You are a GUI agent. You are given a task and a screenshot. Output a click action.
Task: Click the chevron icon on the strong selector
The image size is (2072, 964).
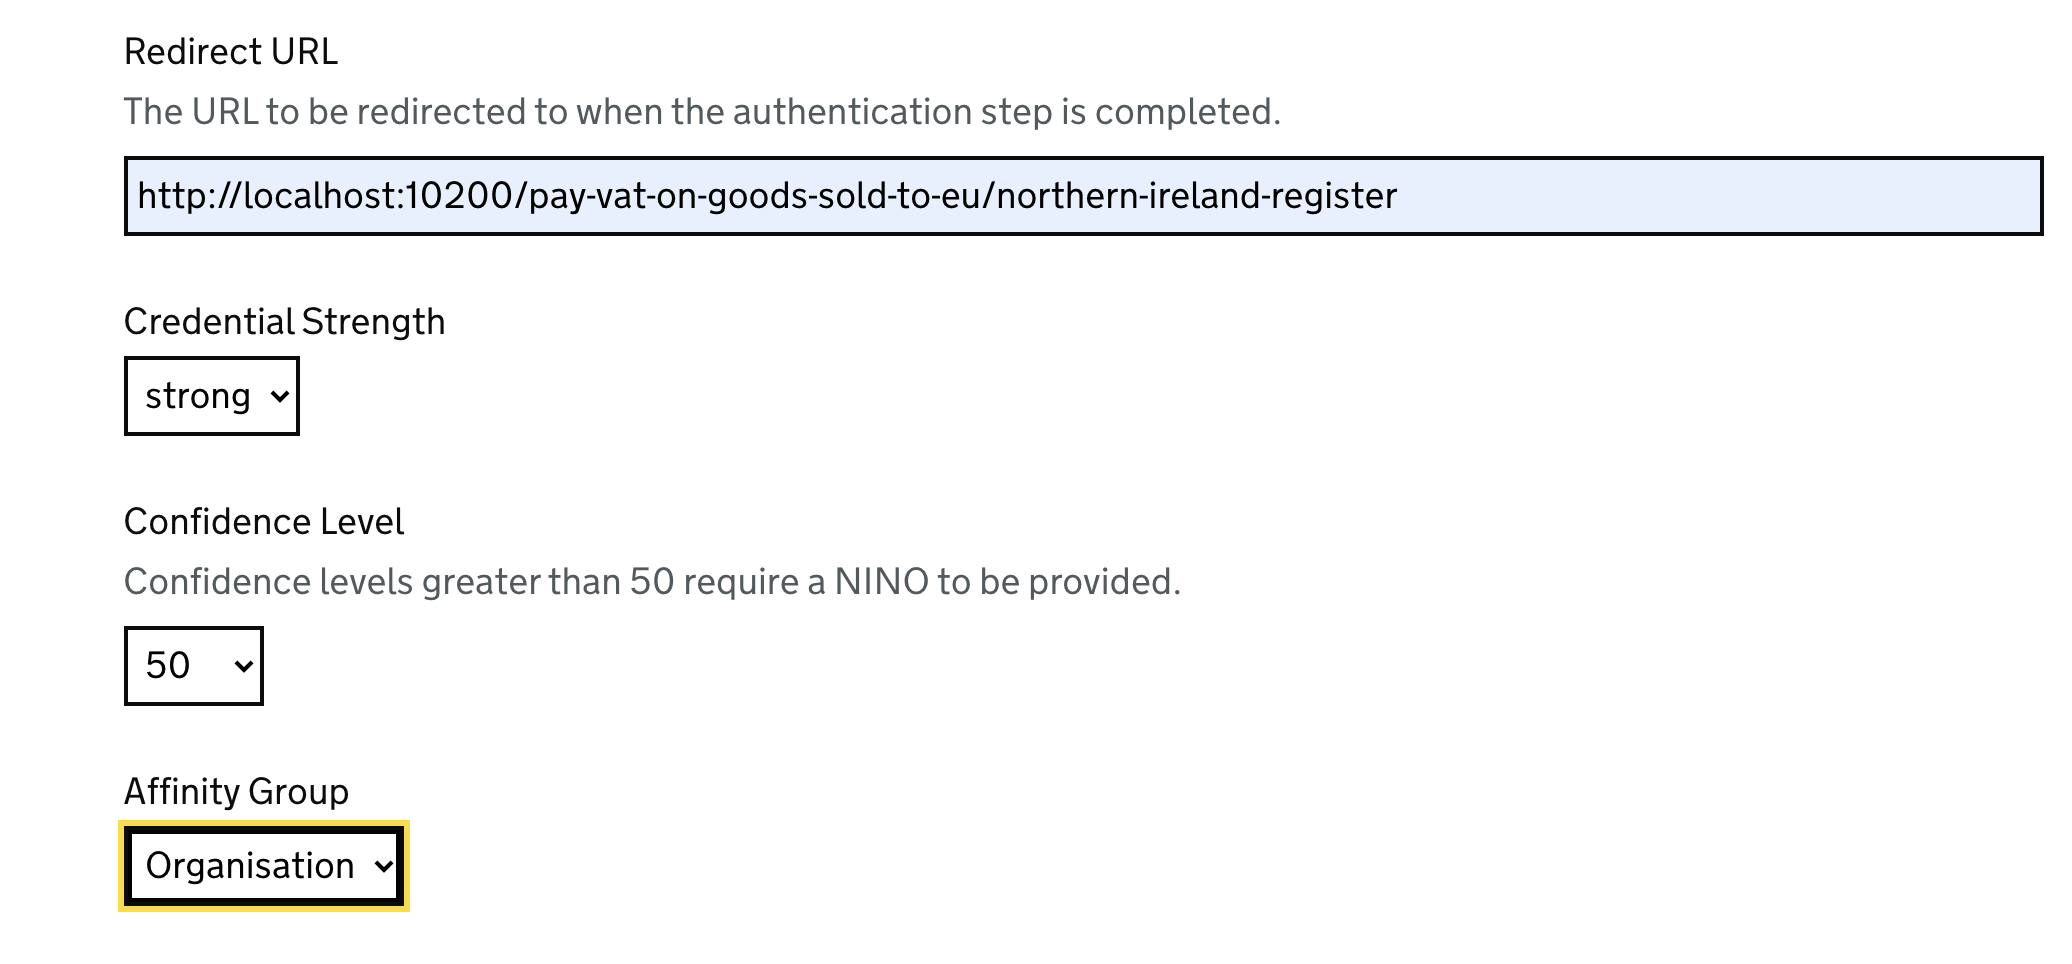pyautogui.click(x=279, y=394)
